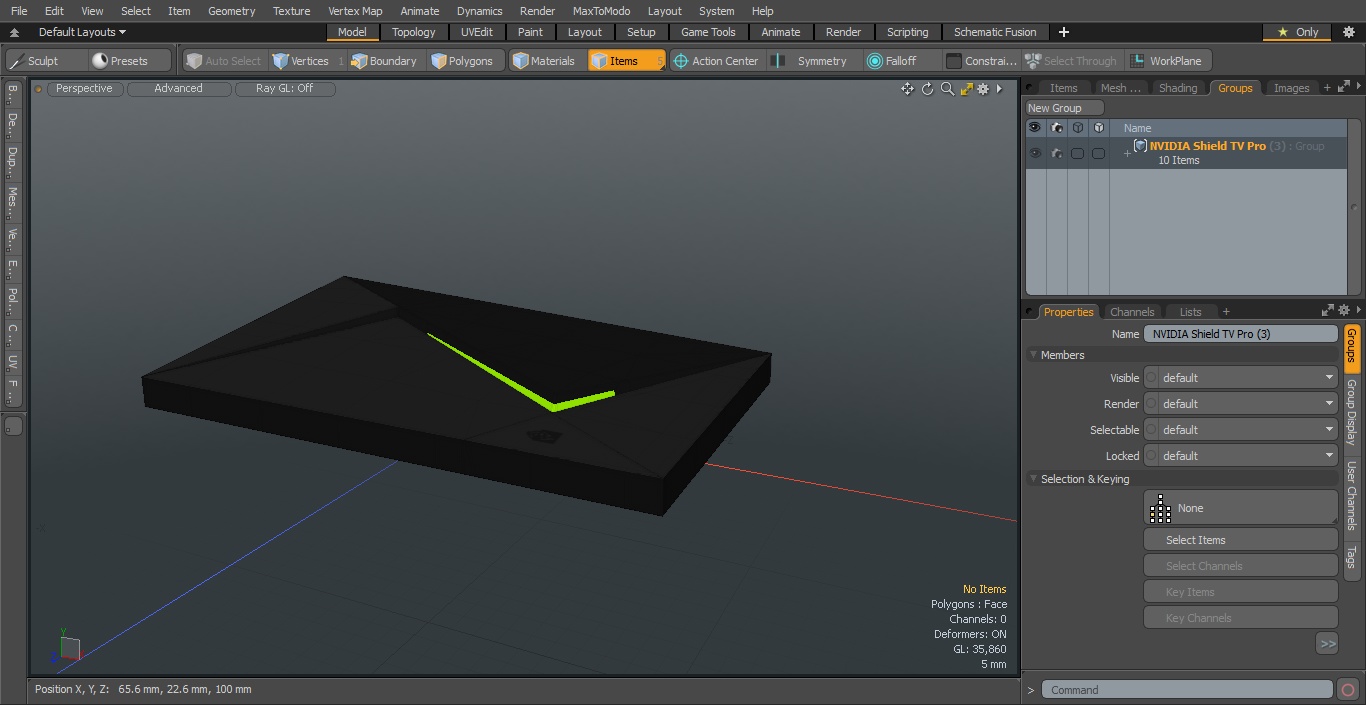Image resolution: width=1366 pixels, height=705 pixels.
Task: Click the Name input field
Action: (x=1241, y=334)
